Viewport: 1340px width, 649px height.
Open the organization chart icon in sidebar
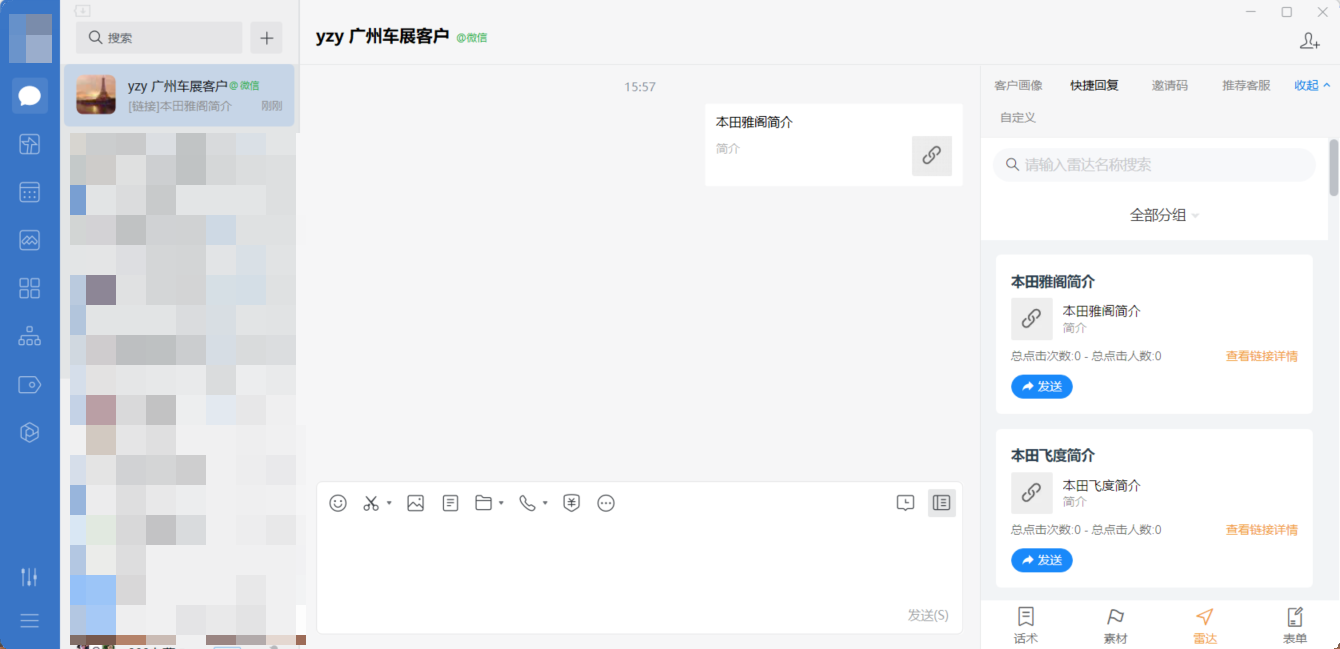coord(30,336)
